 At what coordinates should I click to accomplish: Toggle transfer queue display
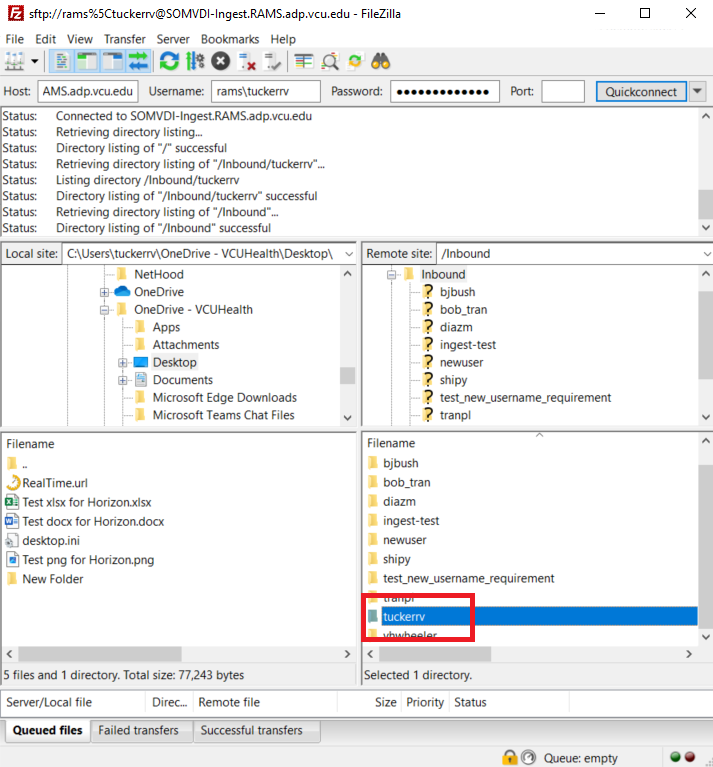pyautogui.click(x=138, y=62)
